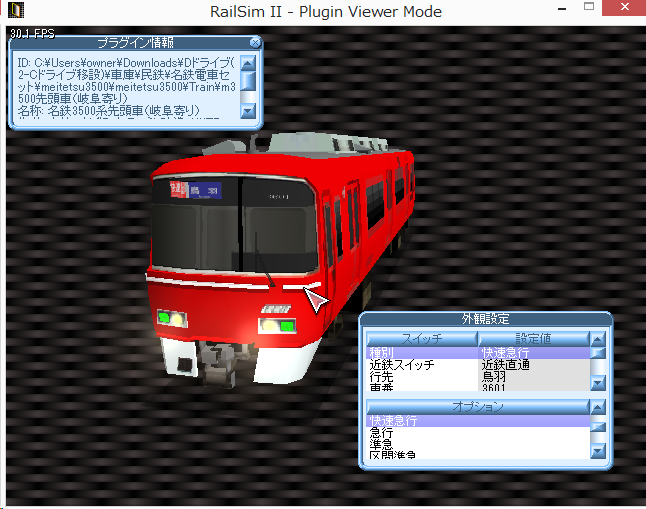Click the 鳥羽 destination value
The width and height of the screenshot is (646, 509).
point(534,377)
